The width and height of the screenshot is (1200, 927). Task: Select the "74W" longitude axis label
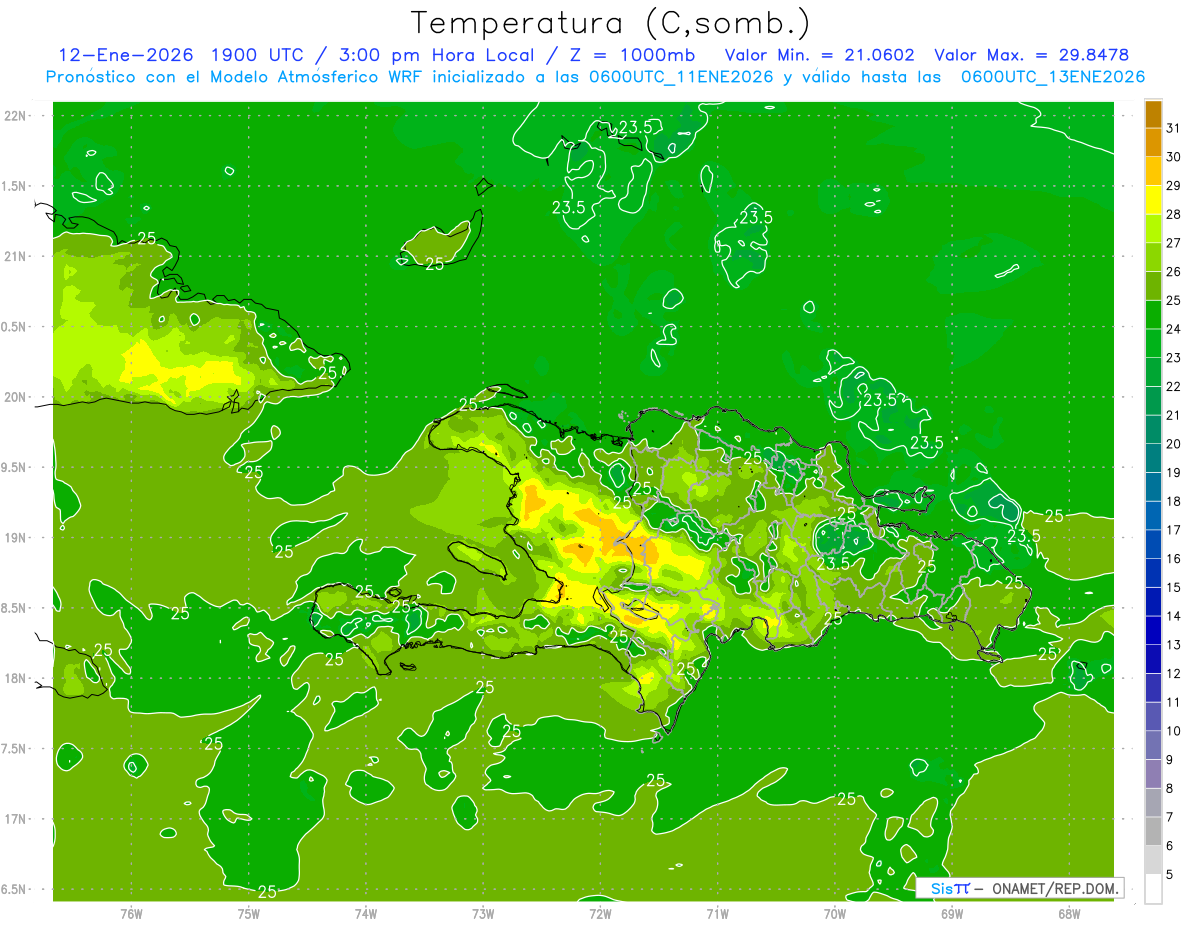366,913
